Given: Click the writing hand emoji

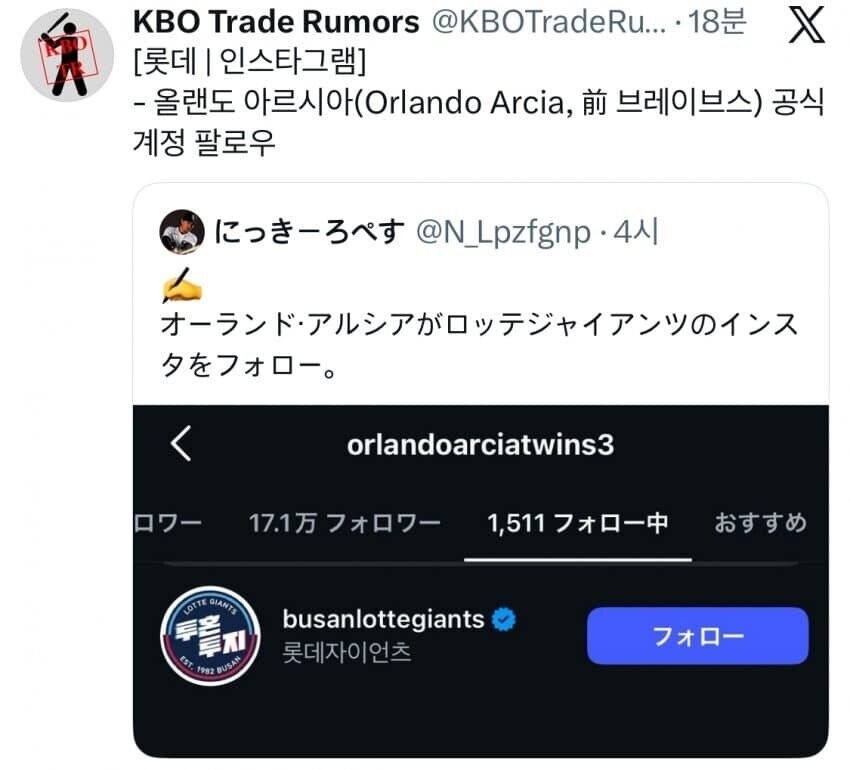Looking at the screenshot, I should click(x=182, y=285).
